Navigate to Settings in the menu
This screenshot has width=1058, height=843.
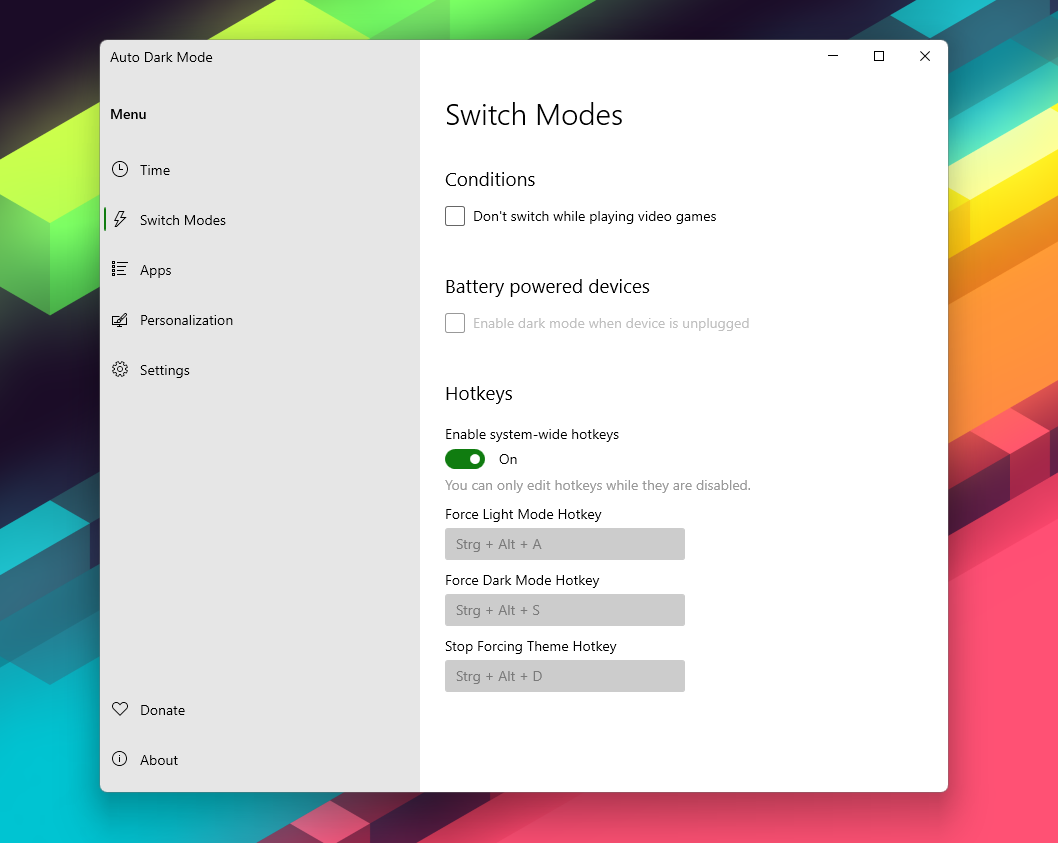(260, 370)
